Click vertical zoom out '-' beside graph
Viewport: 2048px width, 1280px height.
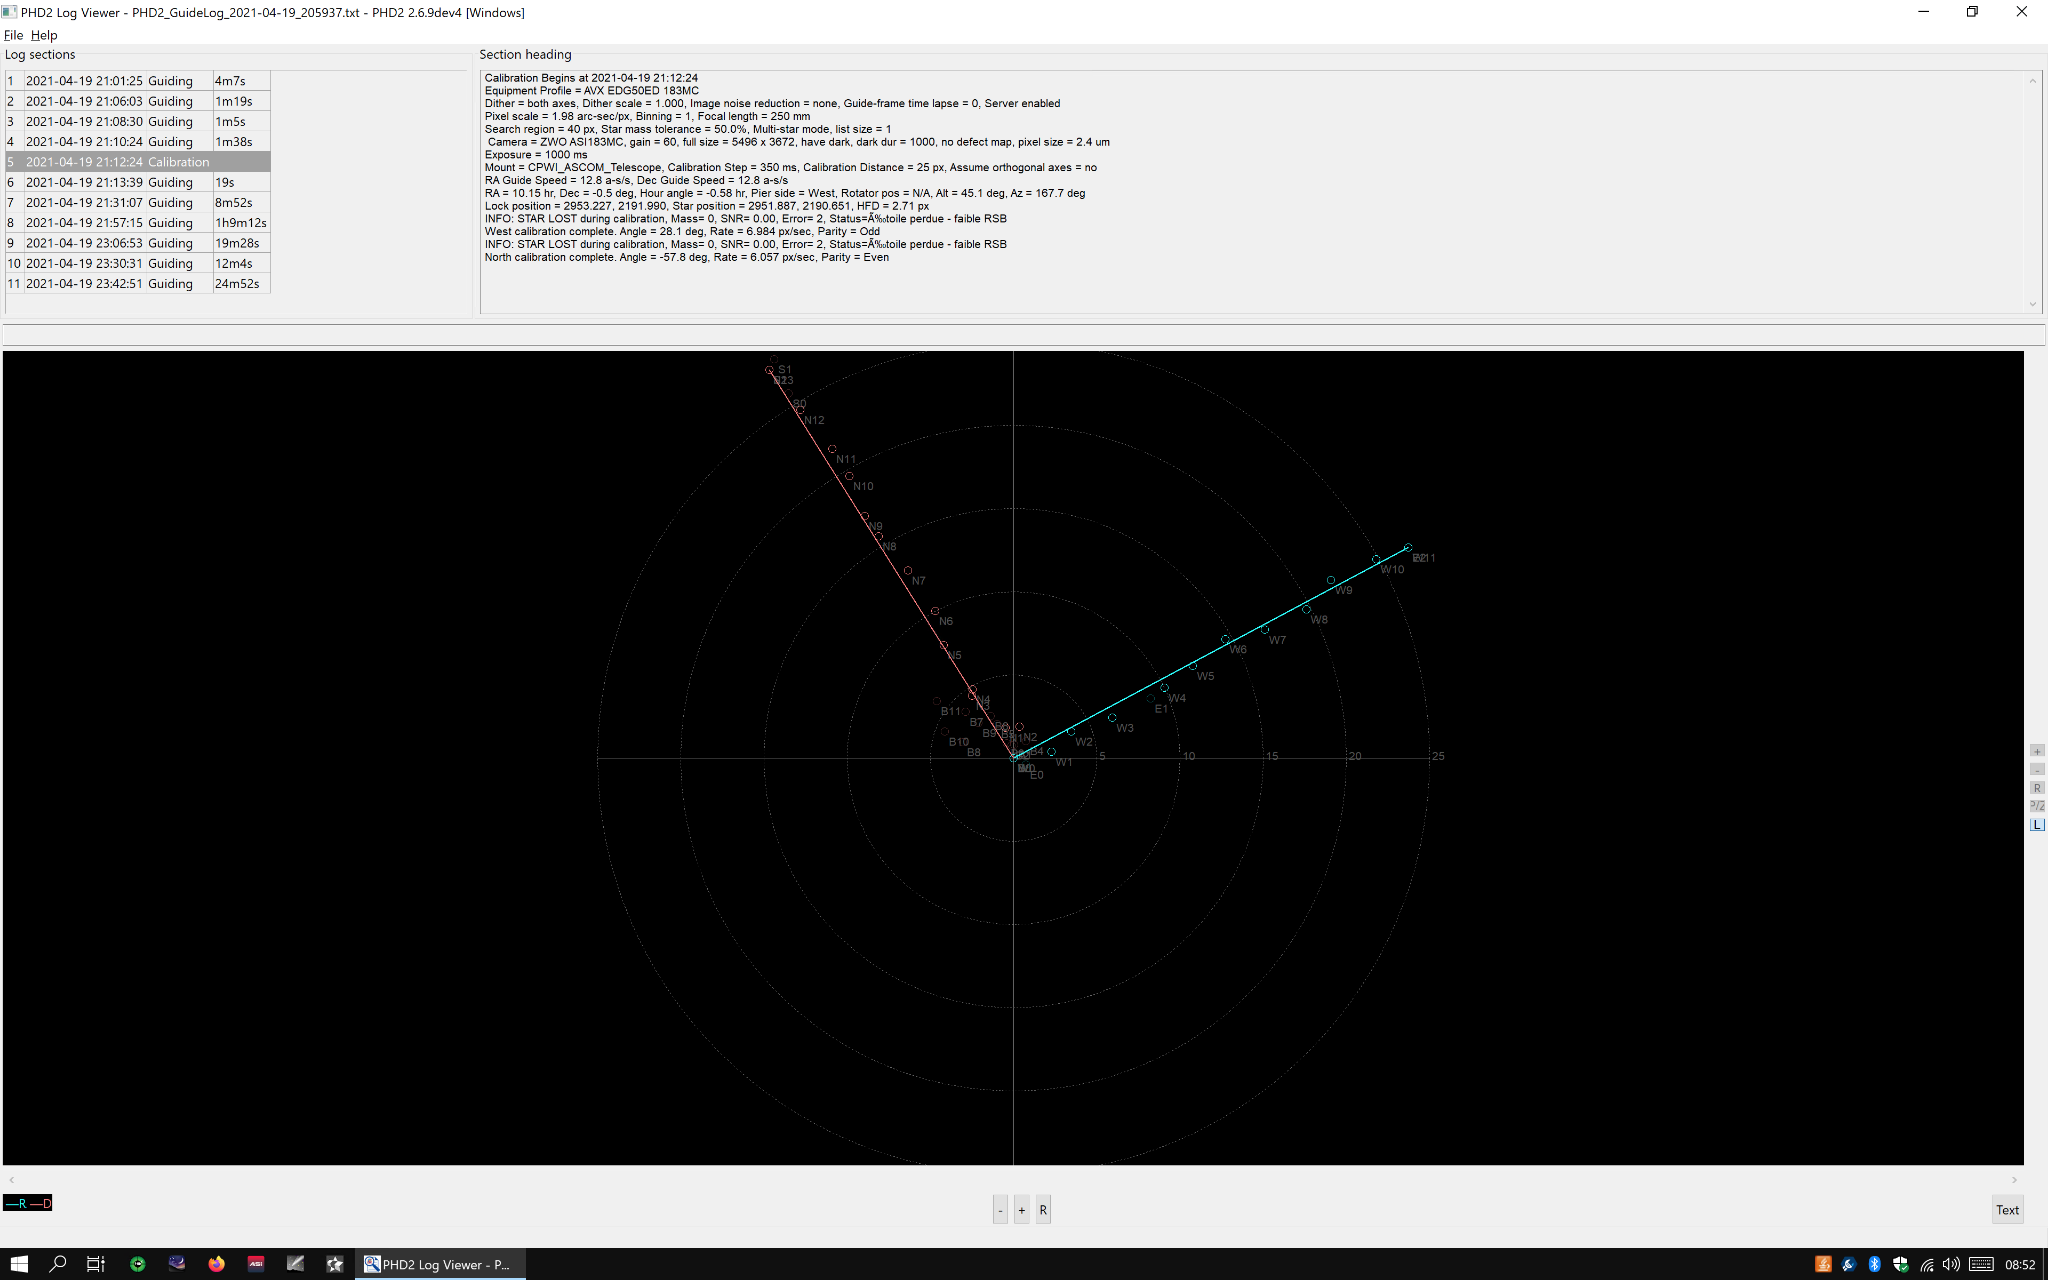(x=2037, y=769)
